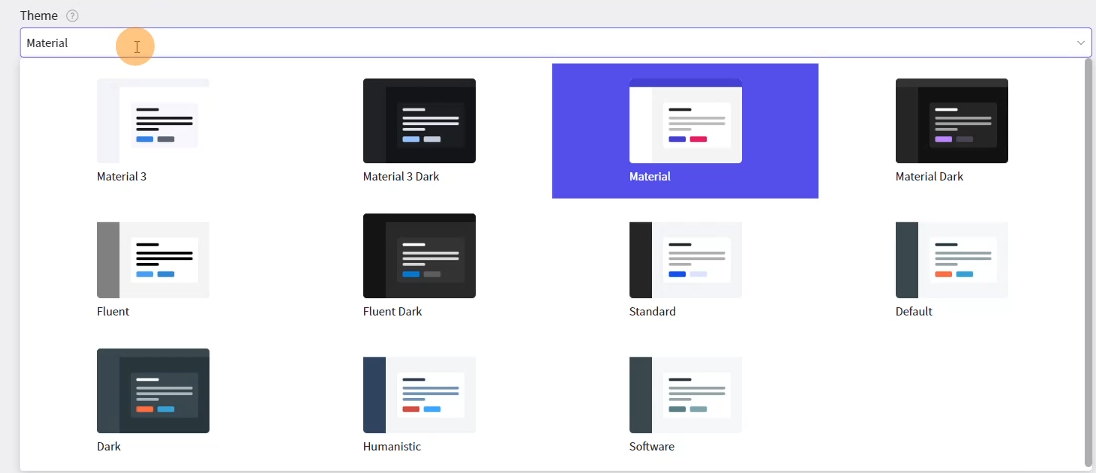Viewport: 1096px width, 473px height.
Task: Click the Fluent label text
Action: 113,312
